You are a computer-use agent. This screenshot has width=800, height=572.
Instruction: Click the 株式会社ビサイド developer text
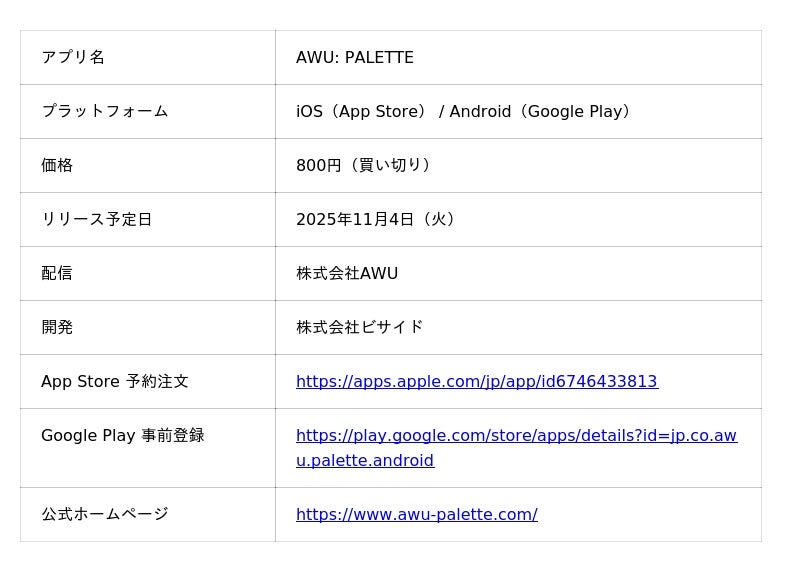(359, 327)
